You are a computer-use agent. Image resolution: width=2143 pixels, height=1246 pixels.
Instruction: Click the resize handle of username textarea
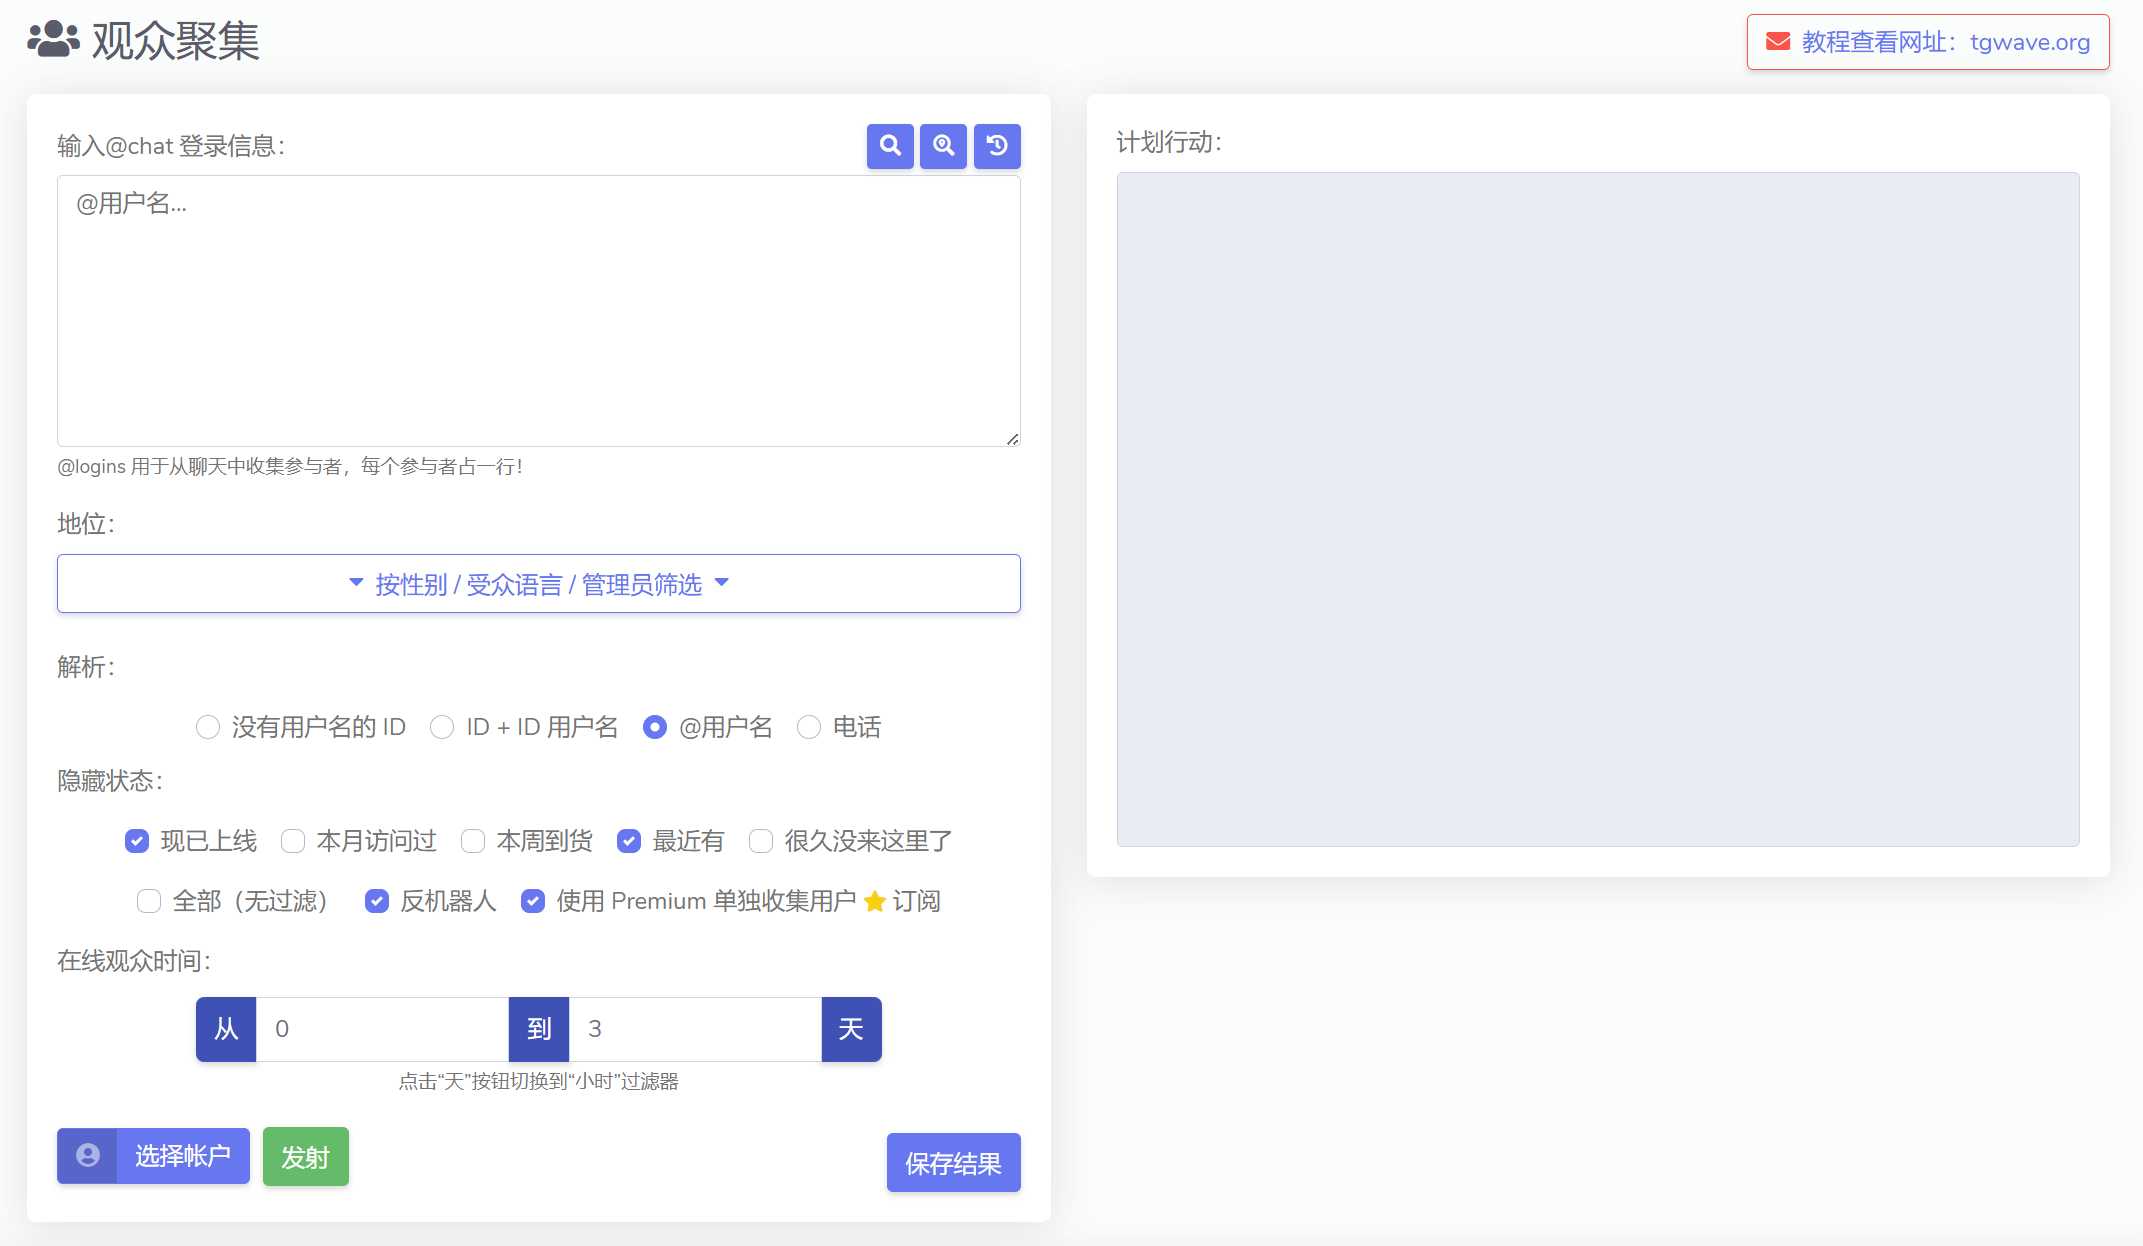(1012, 439)
